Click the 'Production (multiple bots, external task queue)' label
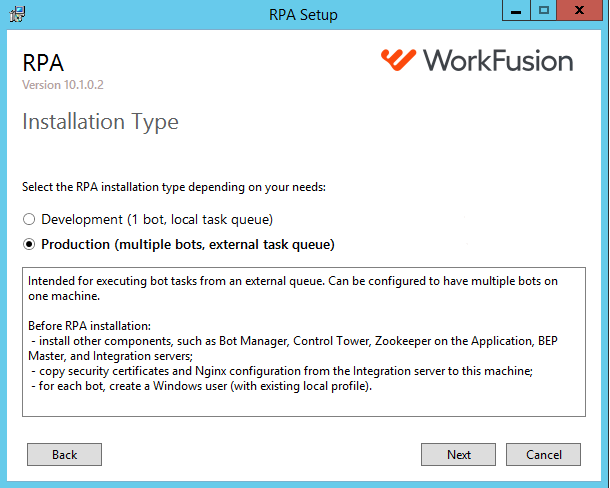The height and width of the screenshot is (488, 610). 188,245
